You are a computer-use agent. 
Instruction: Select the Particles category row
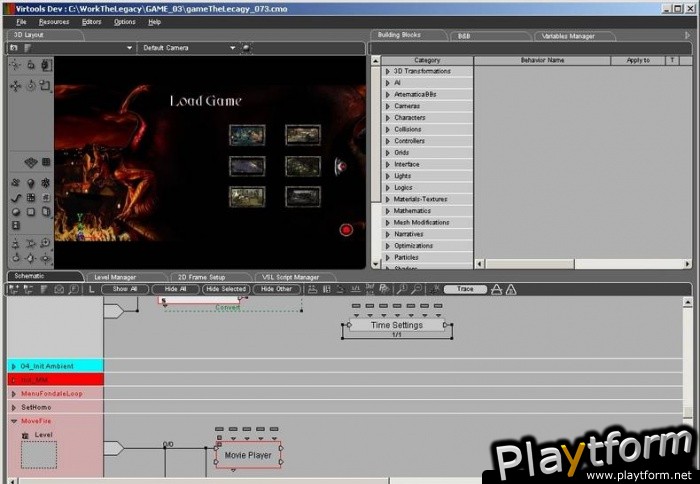(x=427, y=257)
